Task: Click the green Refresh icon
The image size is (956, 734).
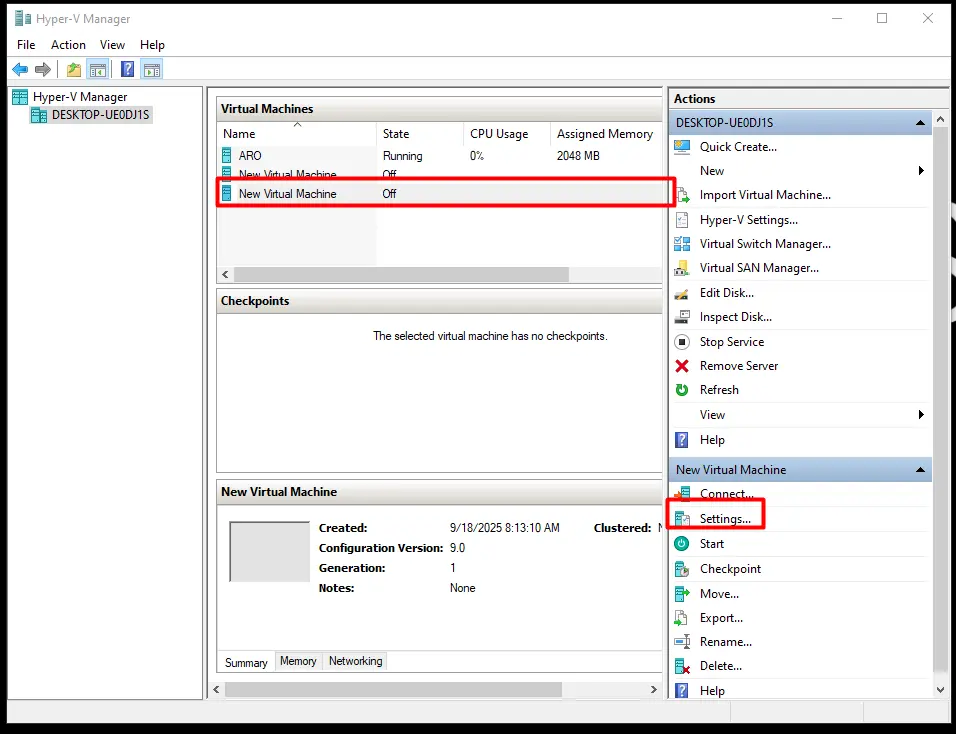Action: (682, 390)
